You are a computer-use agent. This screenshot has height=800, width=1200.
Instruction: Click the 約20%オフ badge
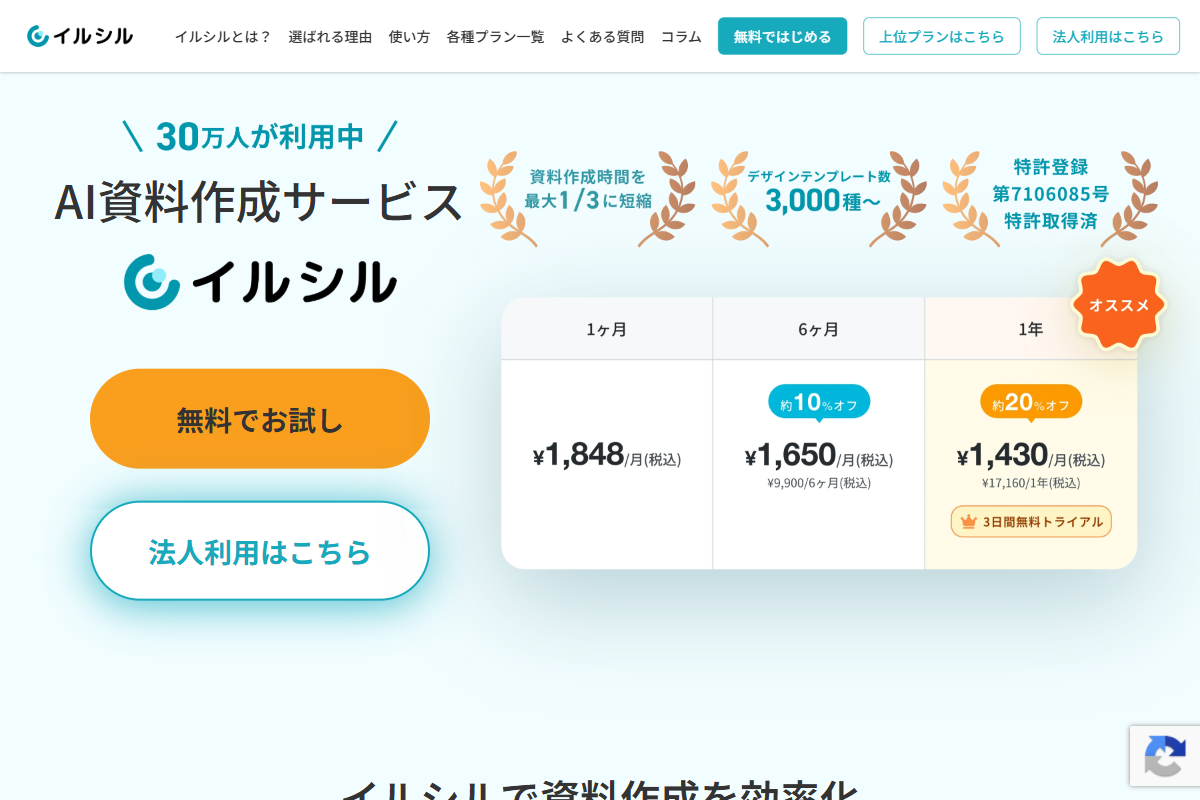1031,402
